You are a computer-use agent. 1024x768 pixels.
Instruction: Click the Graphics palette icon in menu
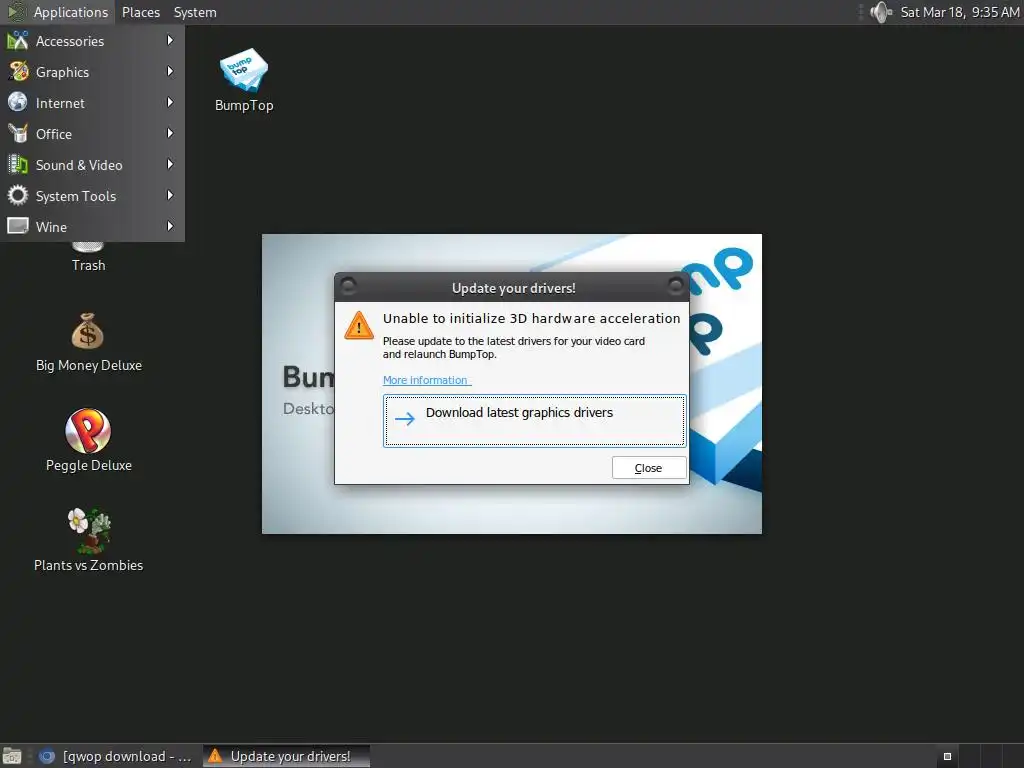[18, 71]
